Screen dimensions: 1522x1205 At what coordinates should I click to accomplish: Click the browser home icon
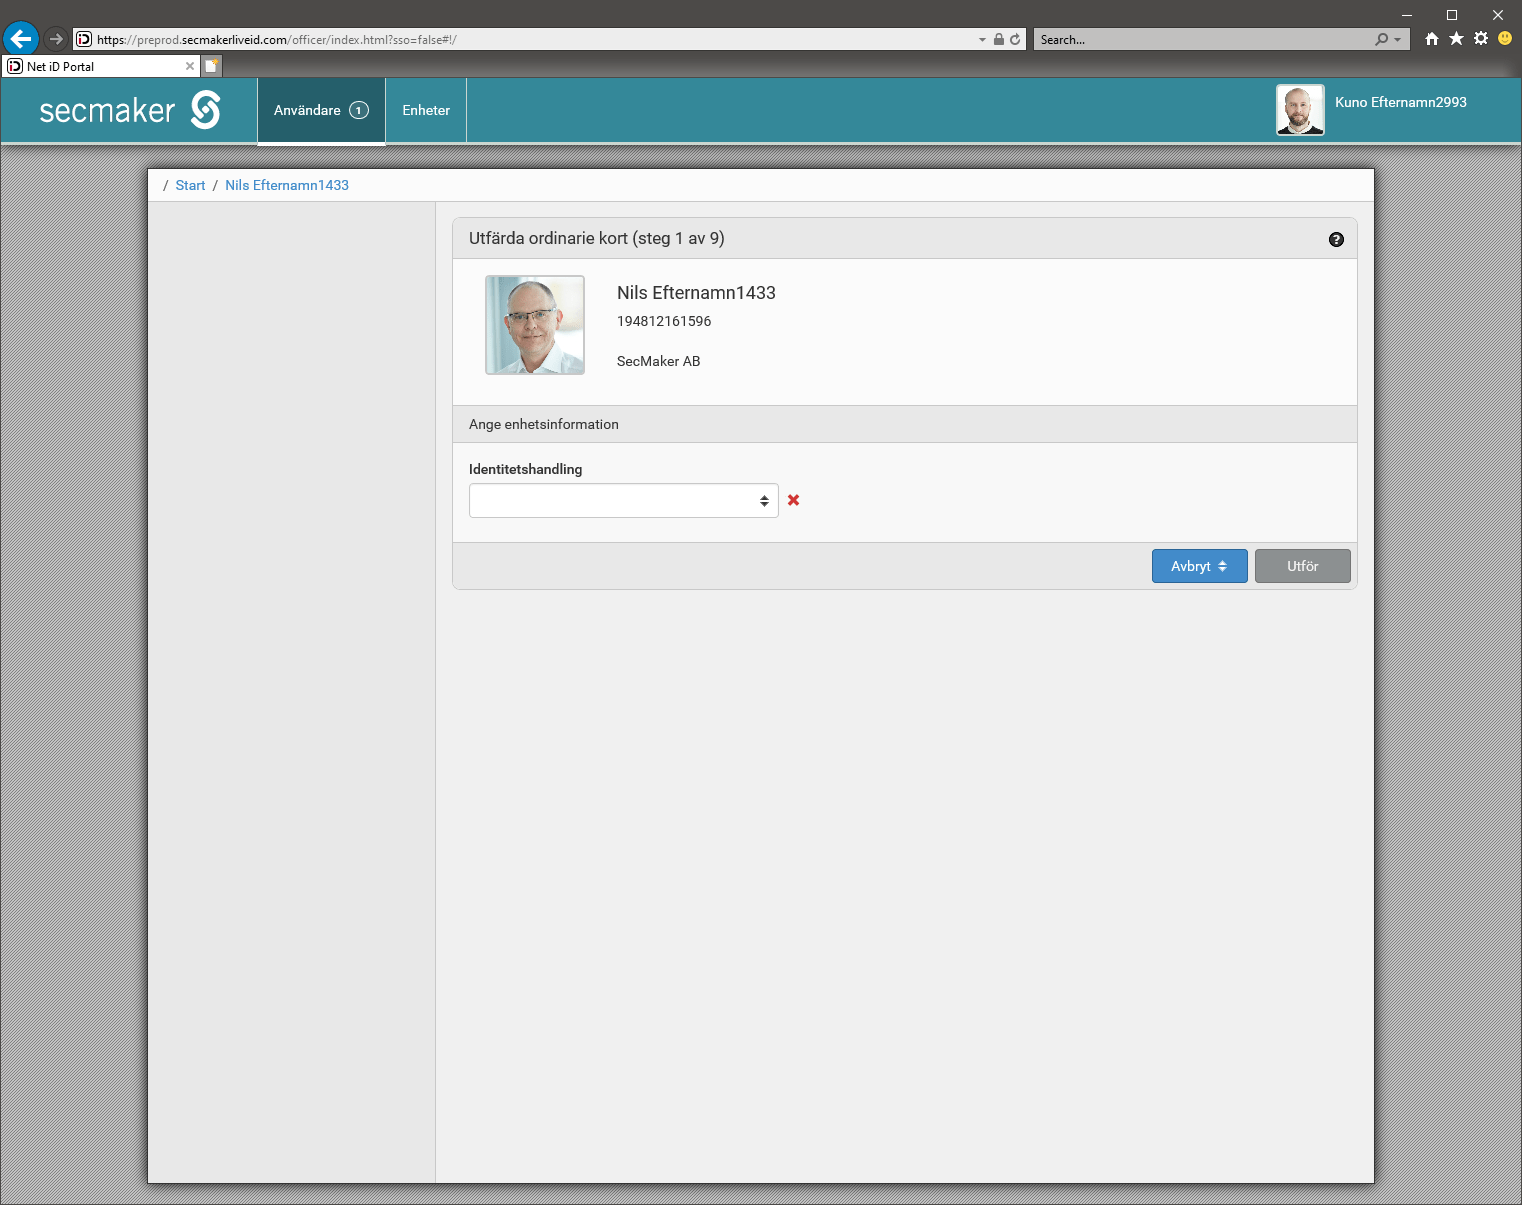coord(1432,39)
